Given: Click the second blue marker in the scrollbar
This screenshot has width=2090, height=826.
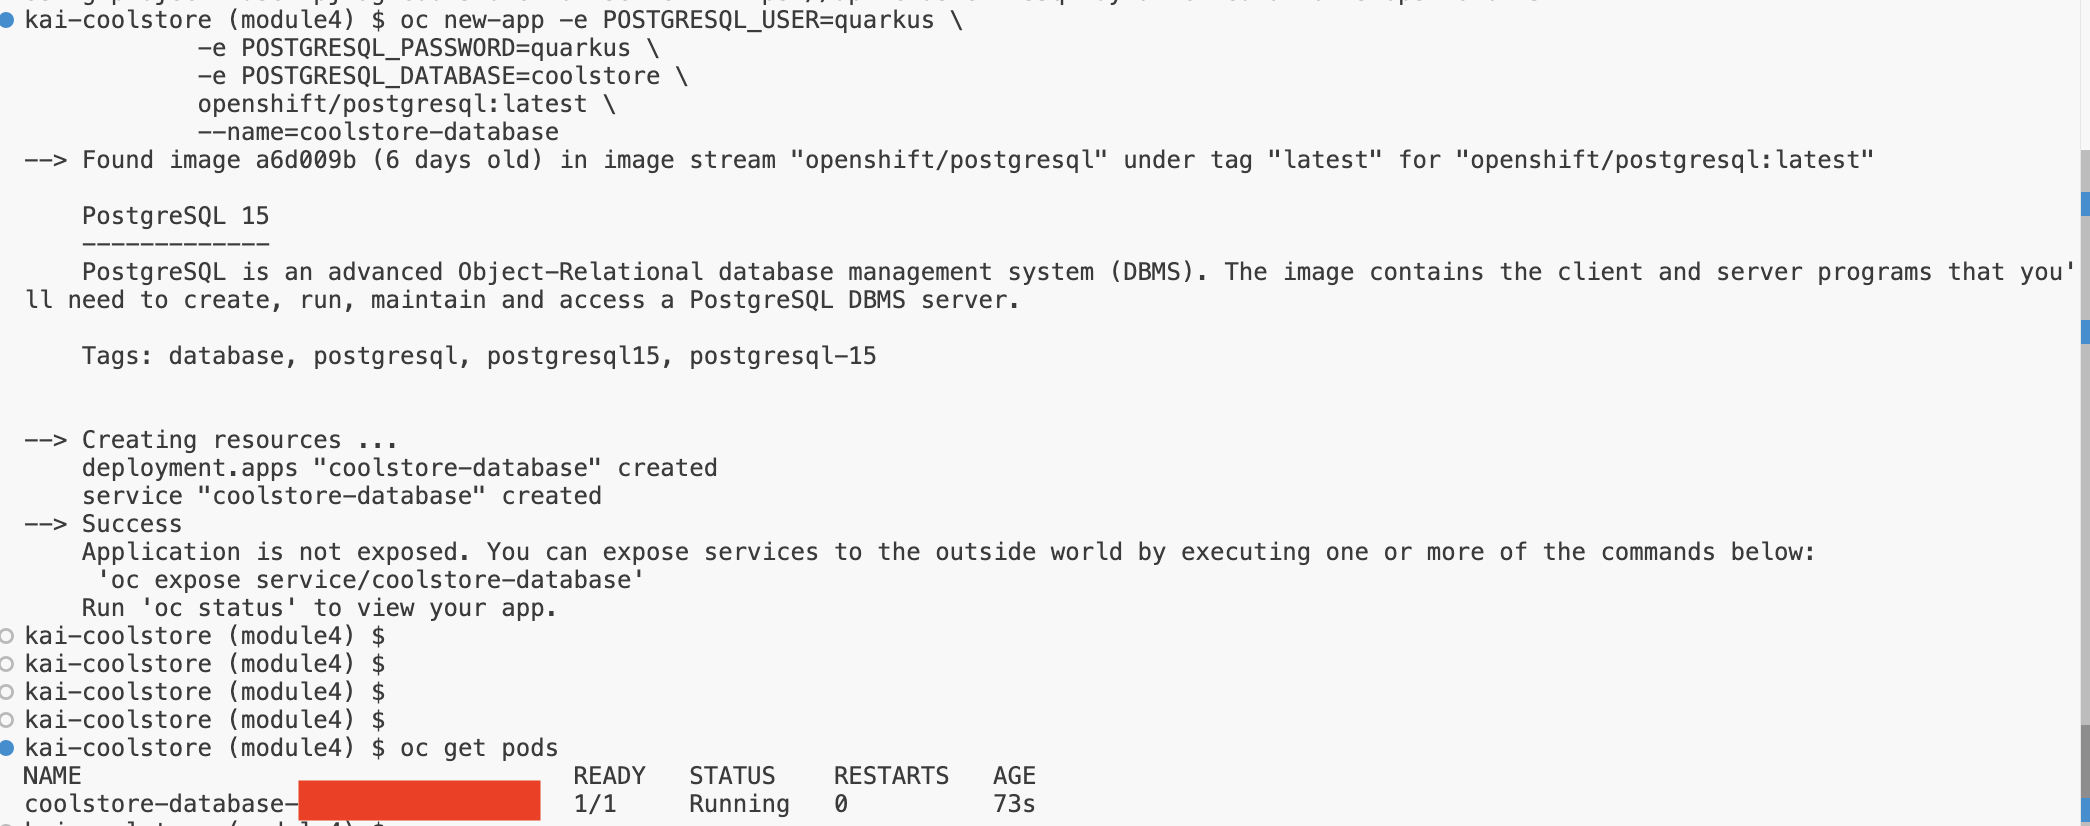Looking at the screenshot, I should (2085, 331).
